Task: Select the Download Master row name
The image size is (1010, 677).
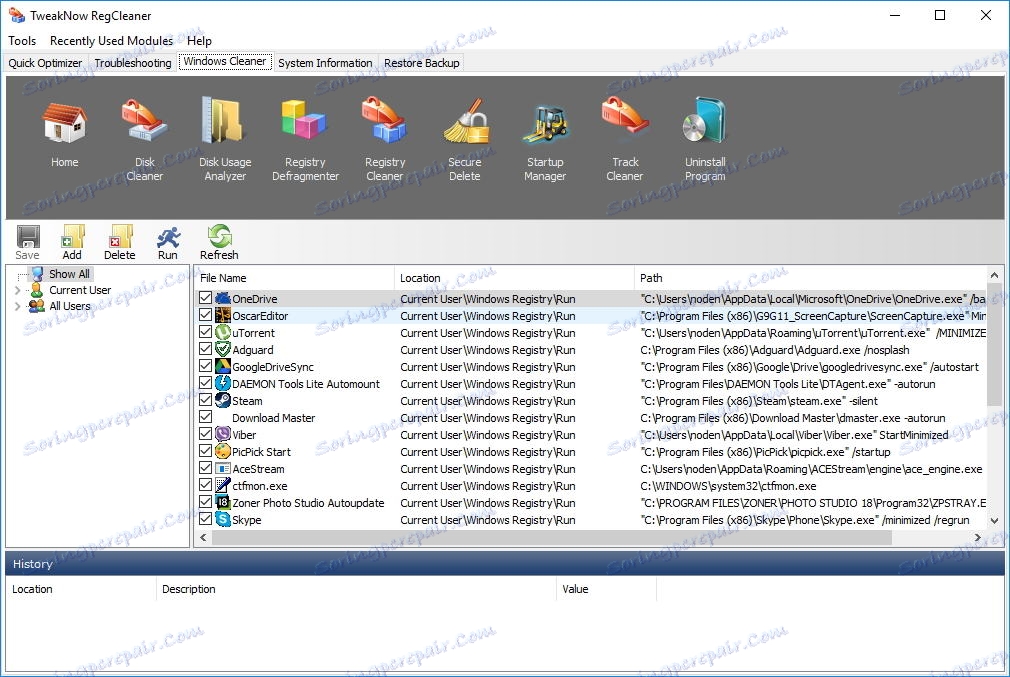Action: point(273,417)
